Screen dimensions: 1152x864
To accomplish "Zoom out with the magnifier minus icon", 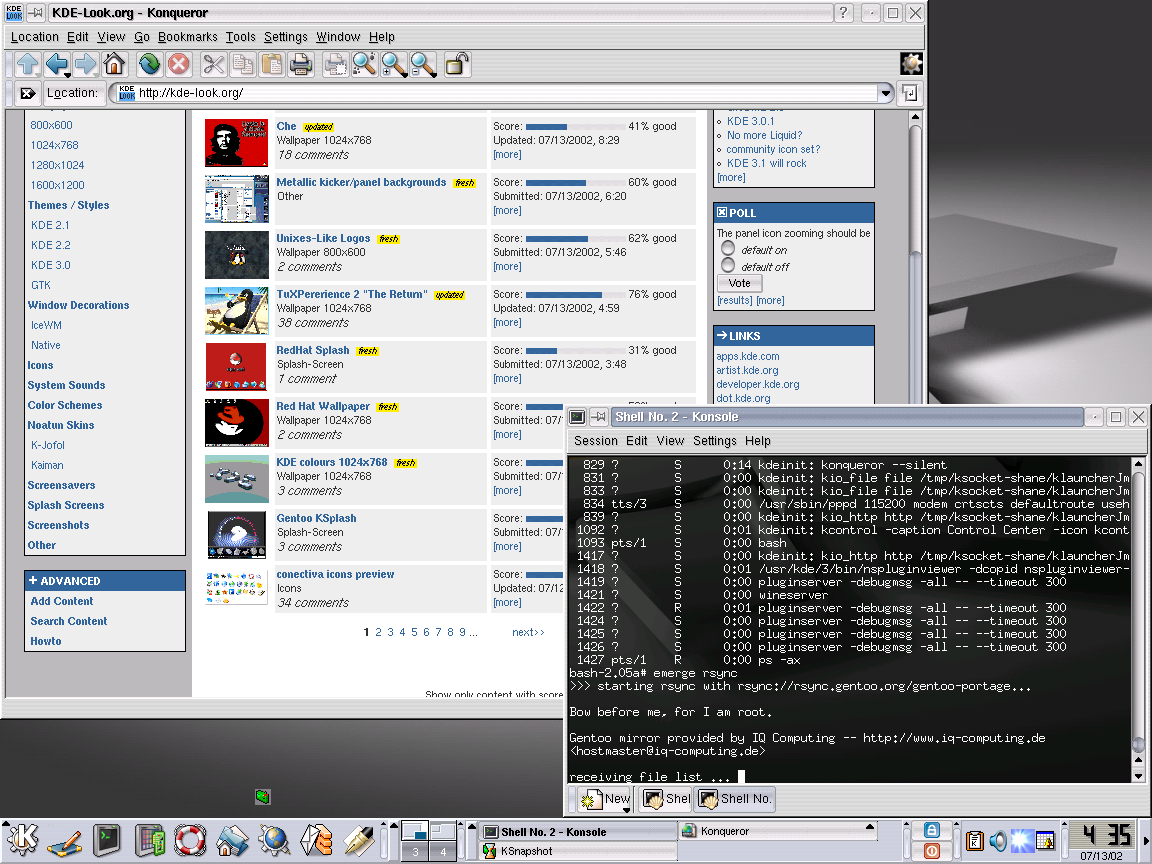I will [423, 65].
